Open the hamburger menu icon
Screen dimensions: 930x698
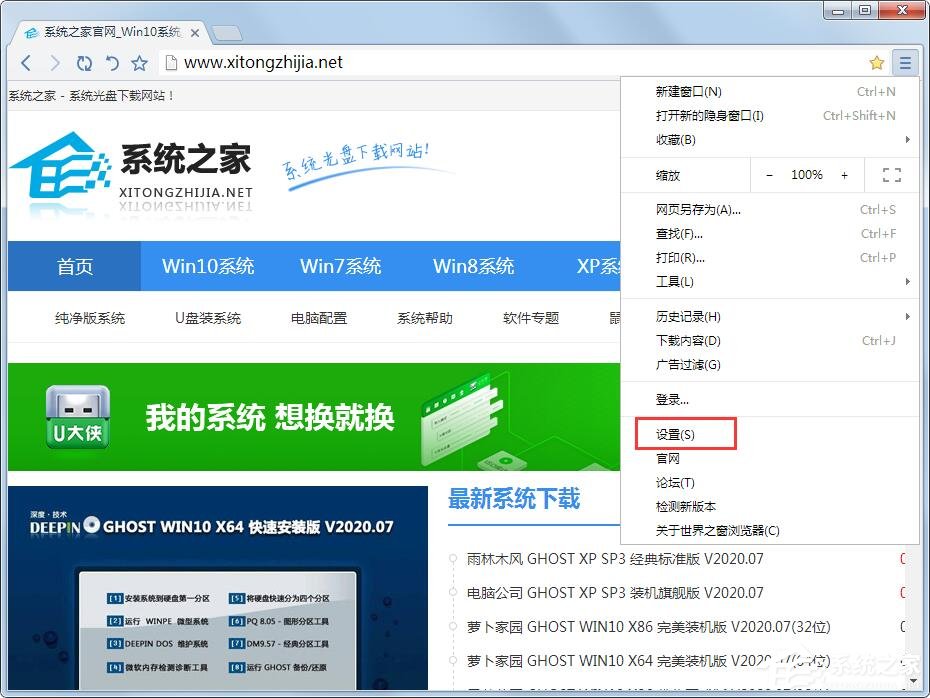pos(906,62)
